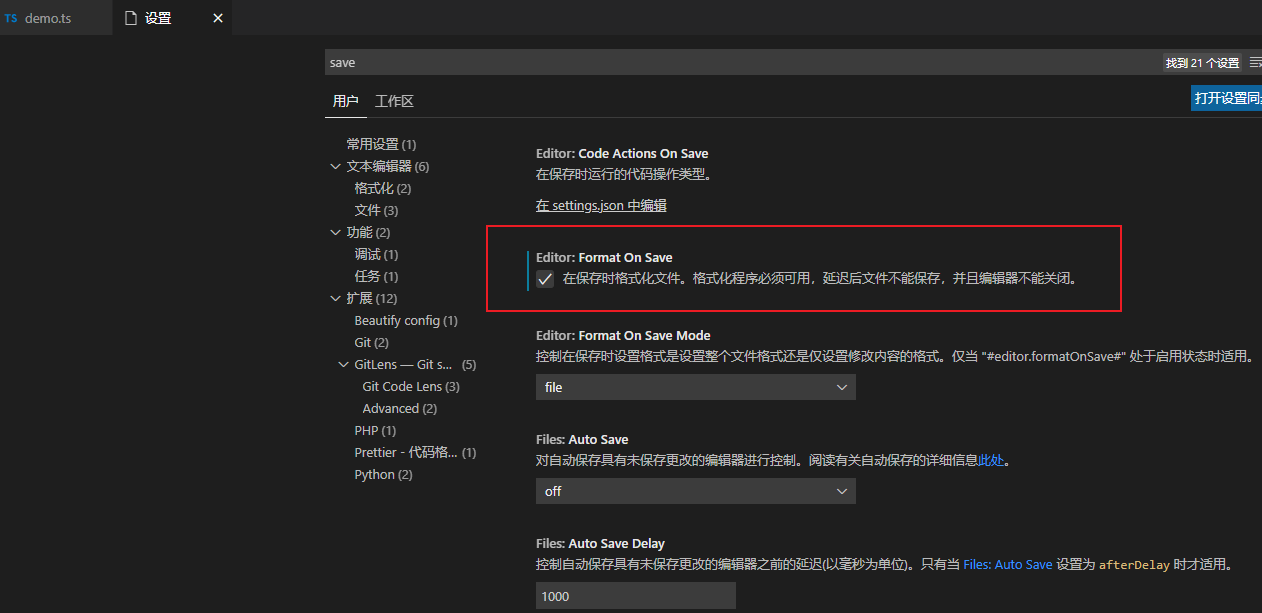Select 格式化 (2) in settings tree
This screenshot has width=1262, height=613.
coord(383,188)
